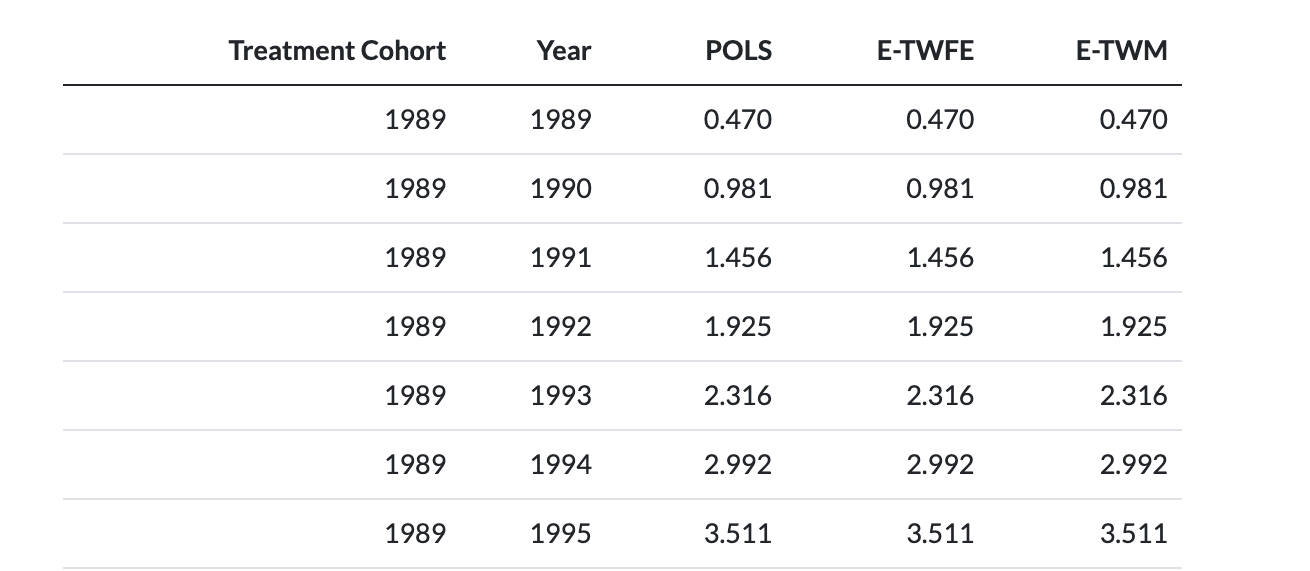Select the Year cell showing 1993

coord(561,396)
